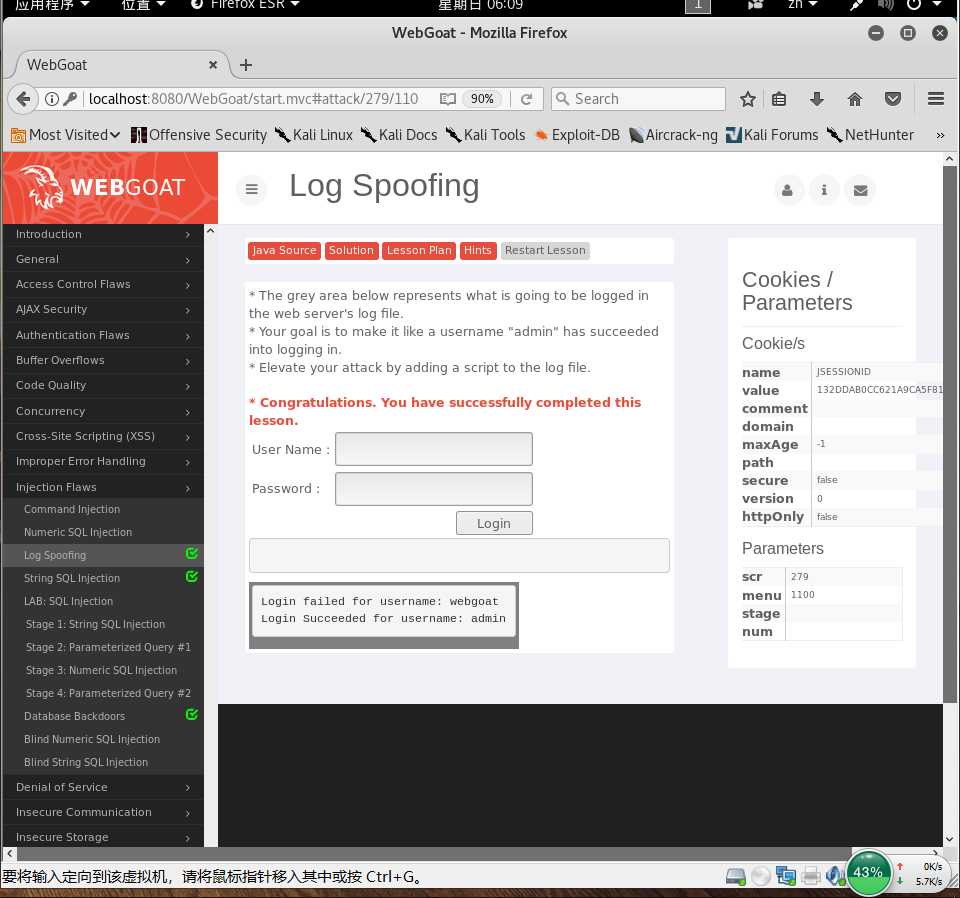Open the WebGoat contact mail icon
The image size is (960, 898).
860,190
